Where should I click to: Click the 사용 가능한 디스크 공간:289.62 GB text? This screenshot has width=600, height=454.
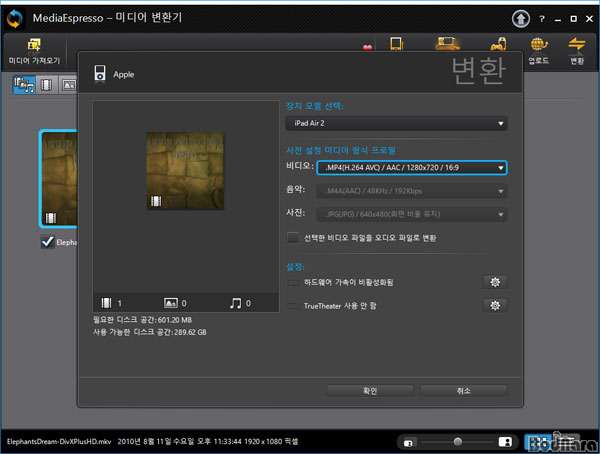[150, 332]
